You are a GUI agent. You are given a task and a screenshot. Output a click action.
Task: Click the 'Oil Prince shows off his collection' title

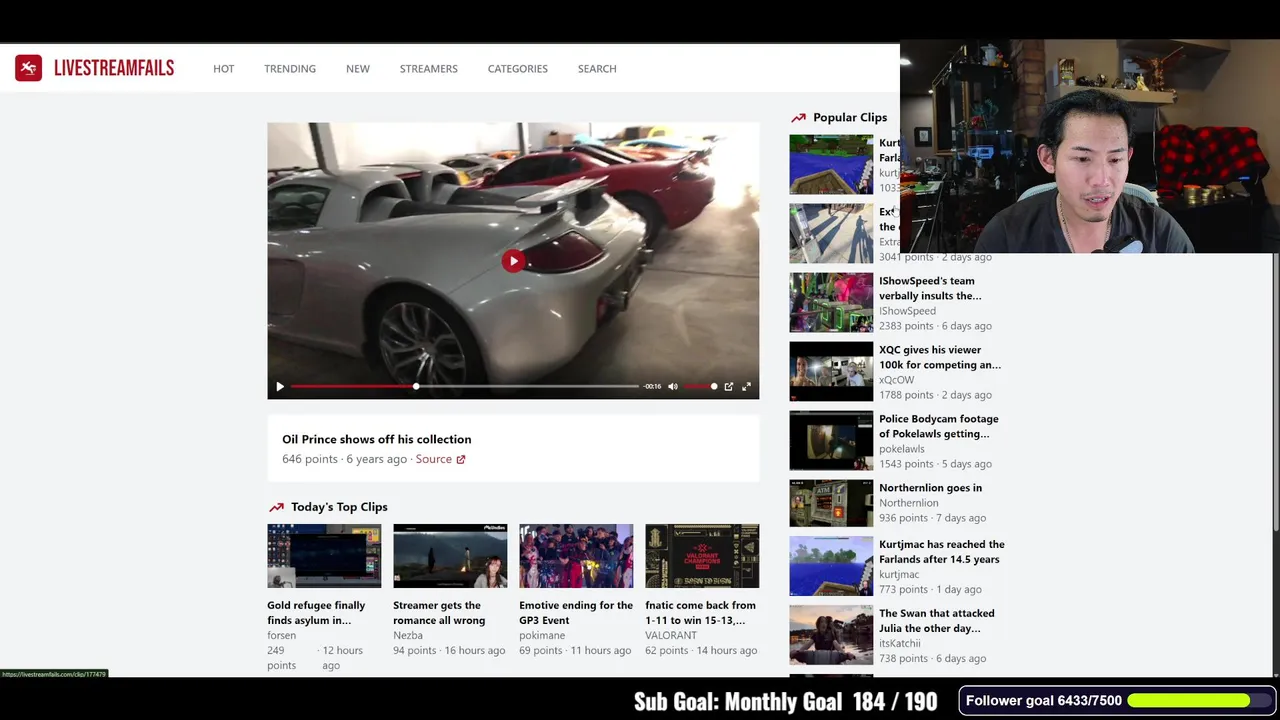pyautogui.click(x=376, y=439)
